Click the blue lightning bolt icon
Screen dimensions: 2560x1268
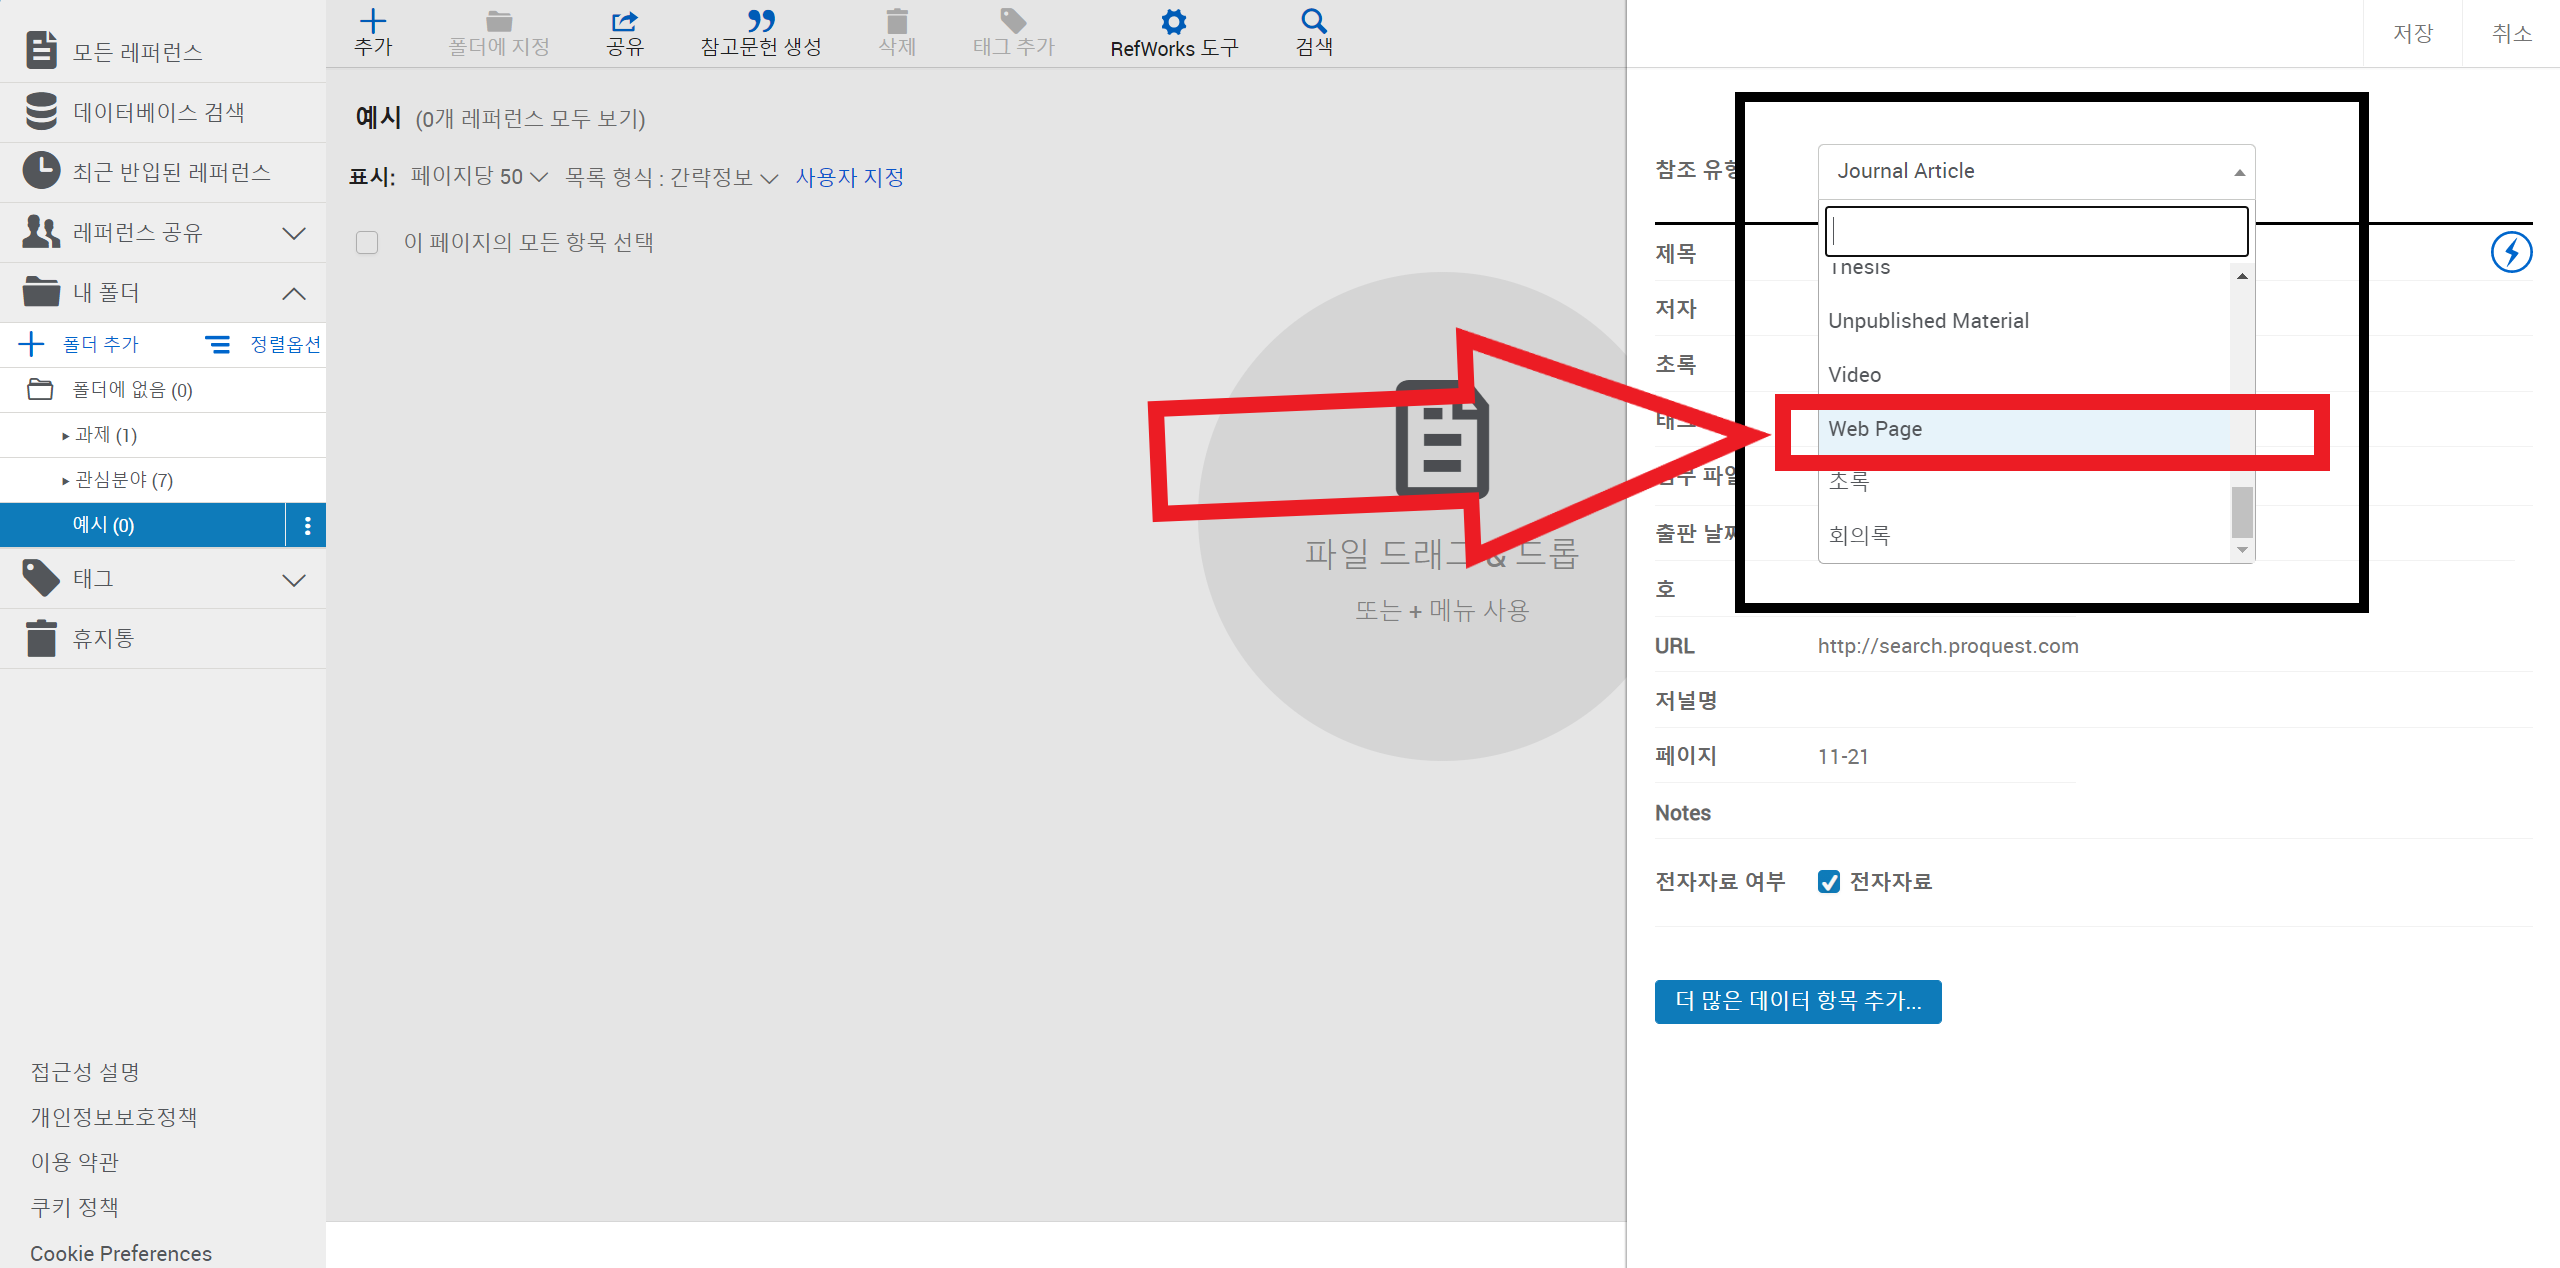click(2510, 252)
